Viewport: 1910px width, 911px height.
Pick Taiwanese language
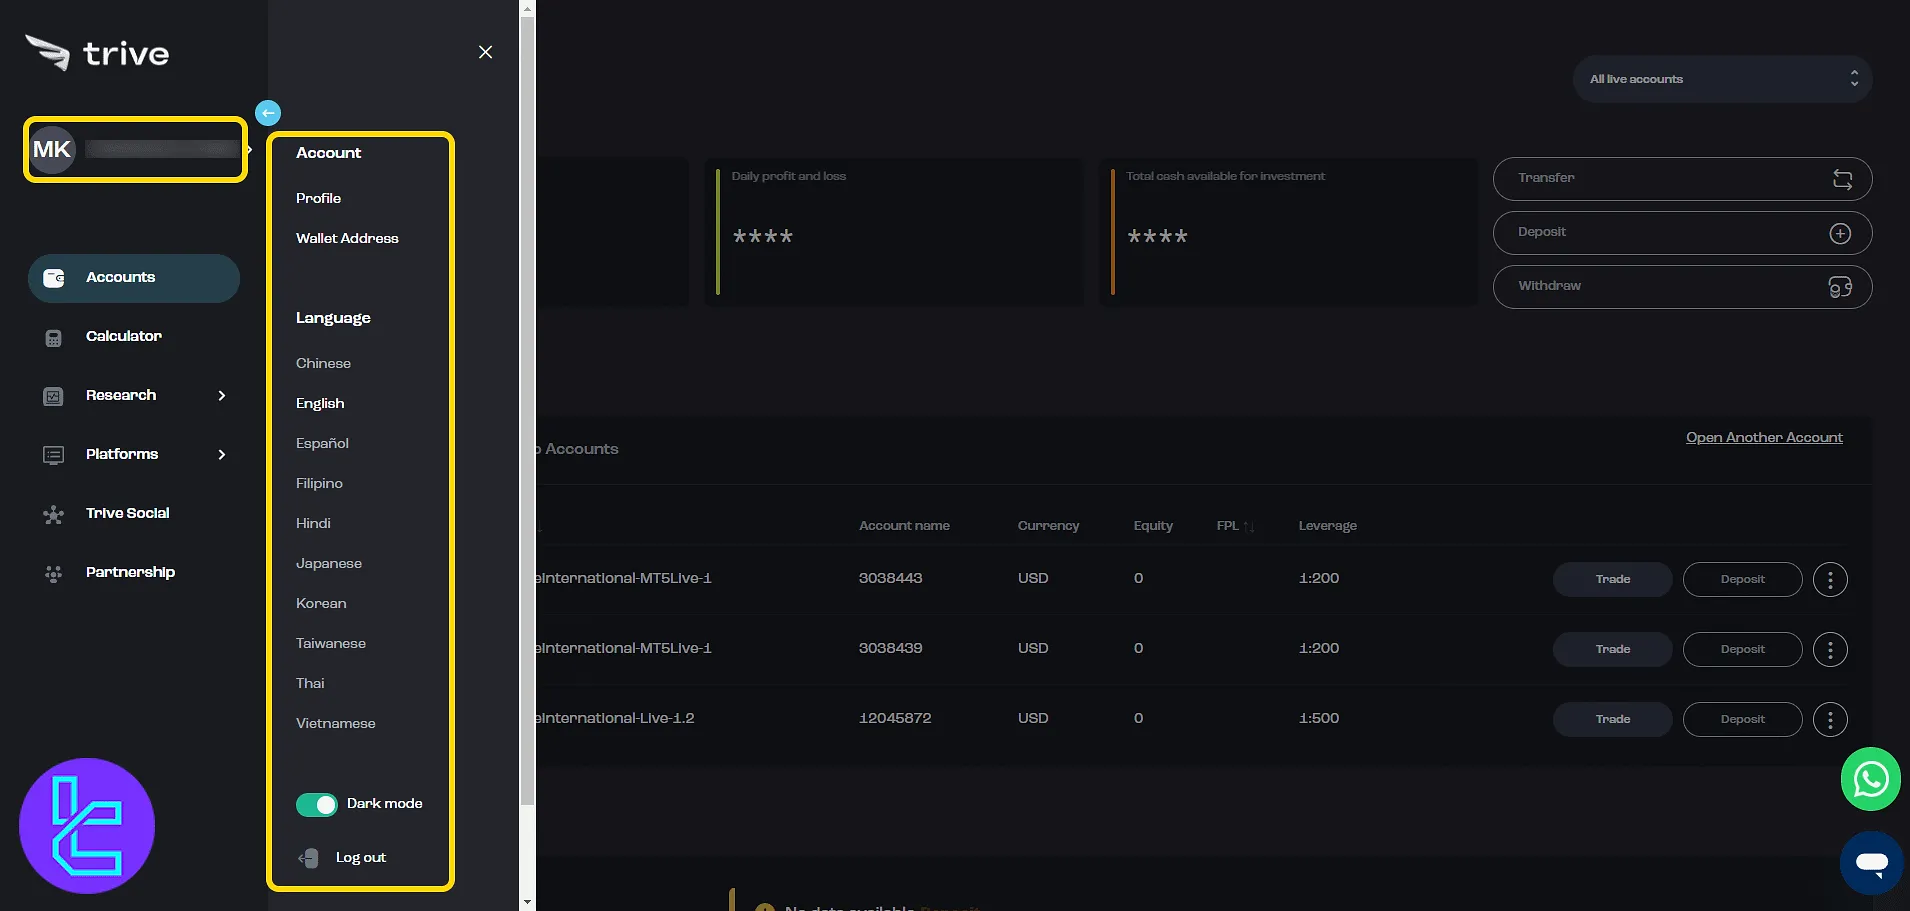coord(331,643)
